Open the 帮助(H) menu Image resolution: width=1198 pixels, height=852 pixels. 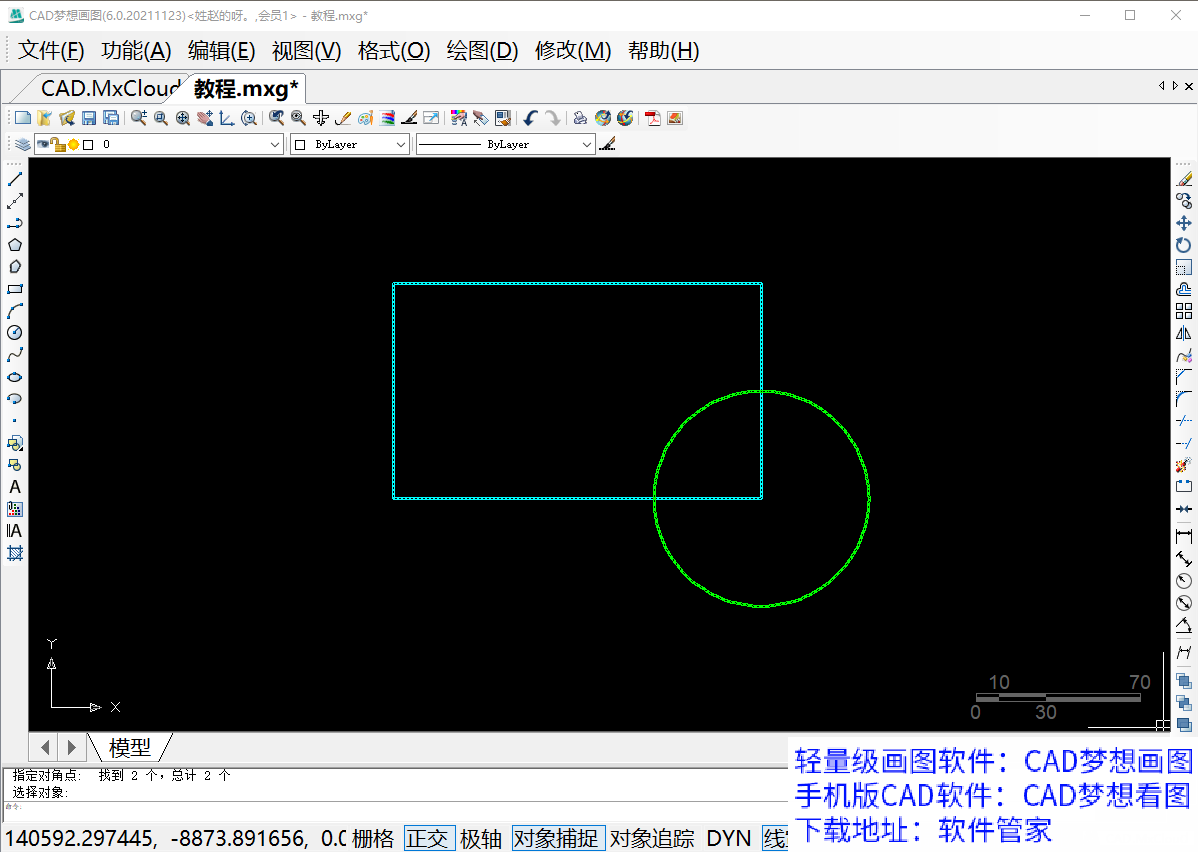(x=664, y=50)
